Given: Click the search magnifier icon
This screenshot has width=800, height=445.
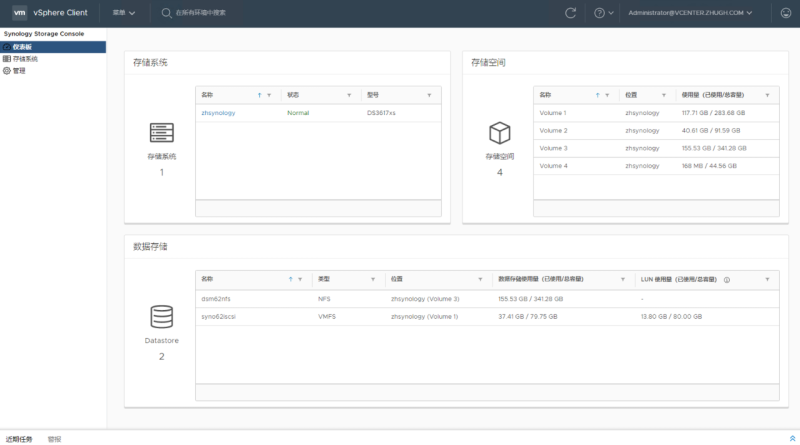Looking at the screenshot, I should click(166, 13).
